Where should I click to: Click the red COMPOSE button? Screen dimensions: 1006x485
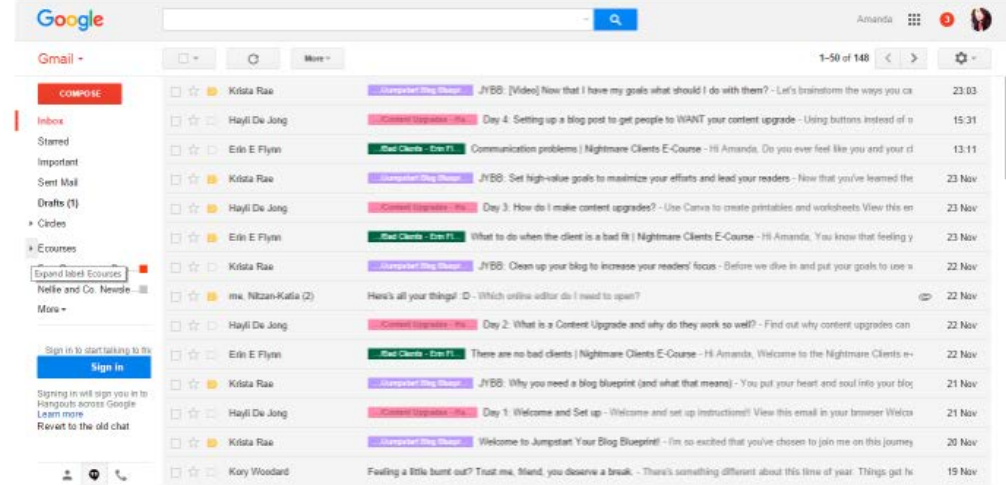click(x=80, y=94)
